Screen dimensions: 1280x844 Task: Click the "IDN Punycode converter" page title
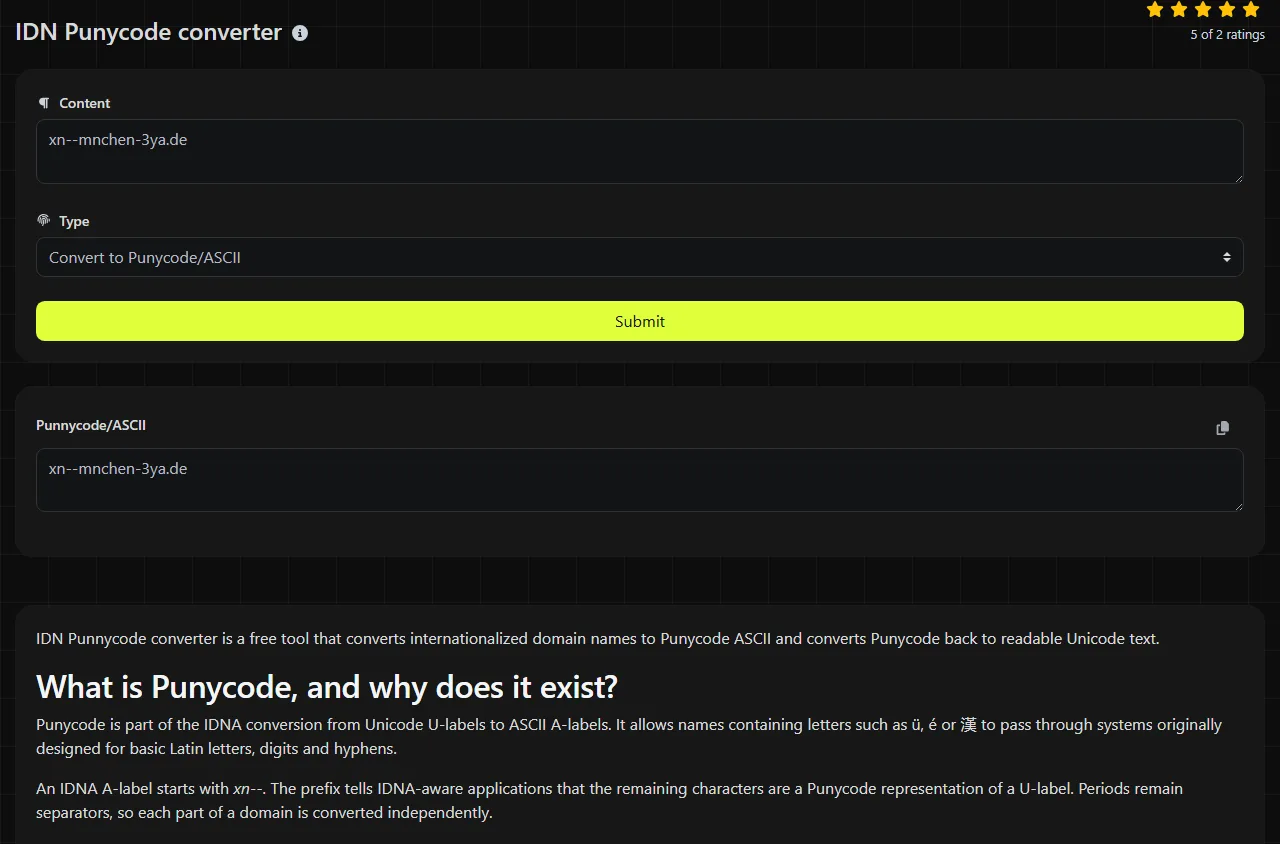(149, 32)
